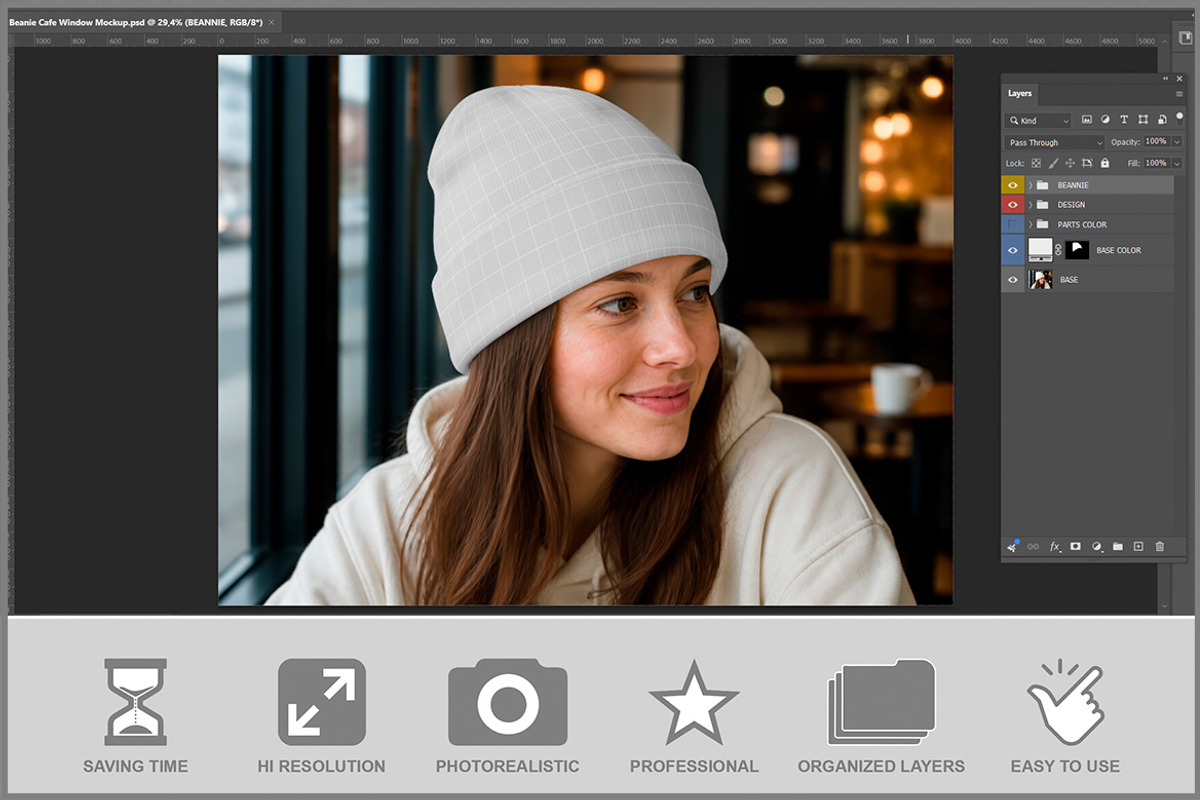Filter layers by pixel layers icon
Screen dimensions: 1200x800
[x=1087, y=120]
